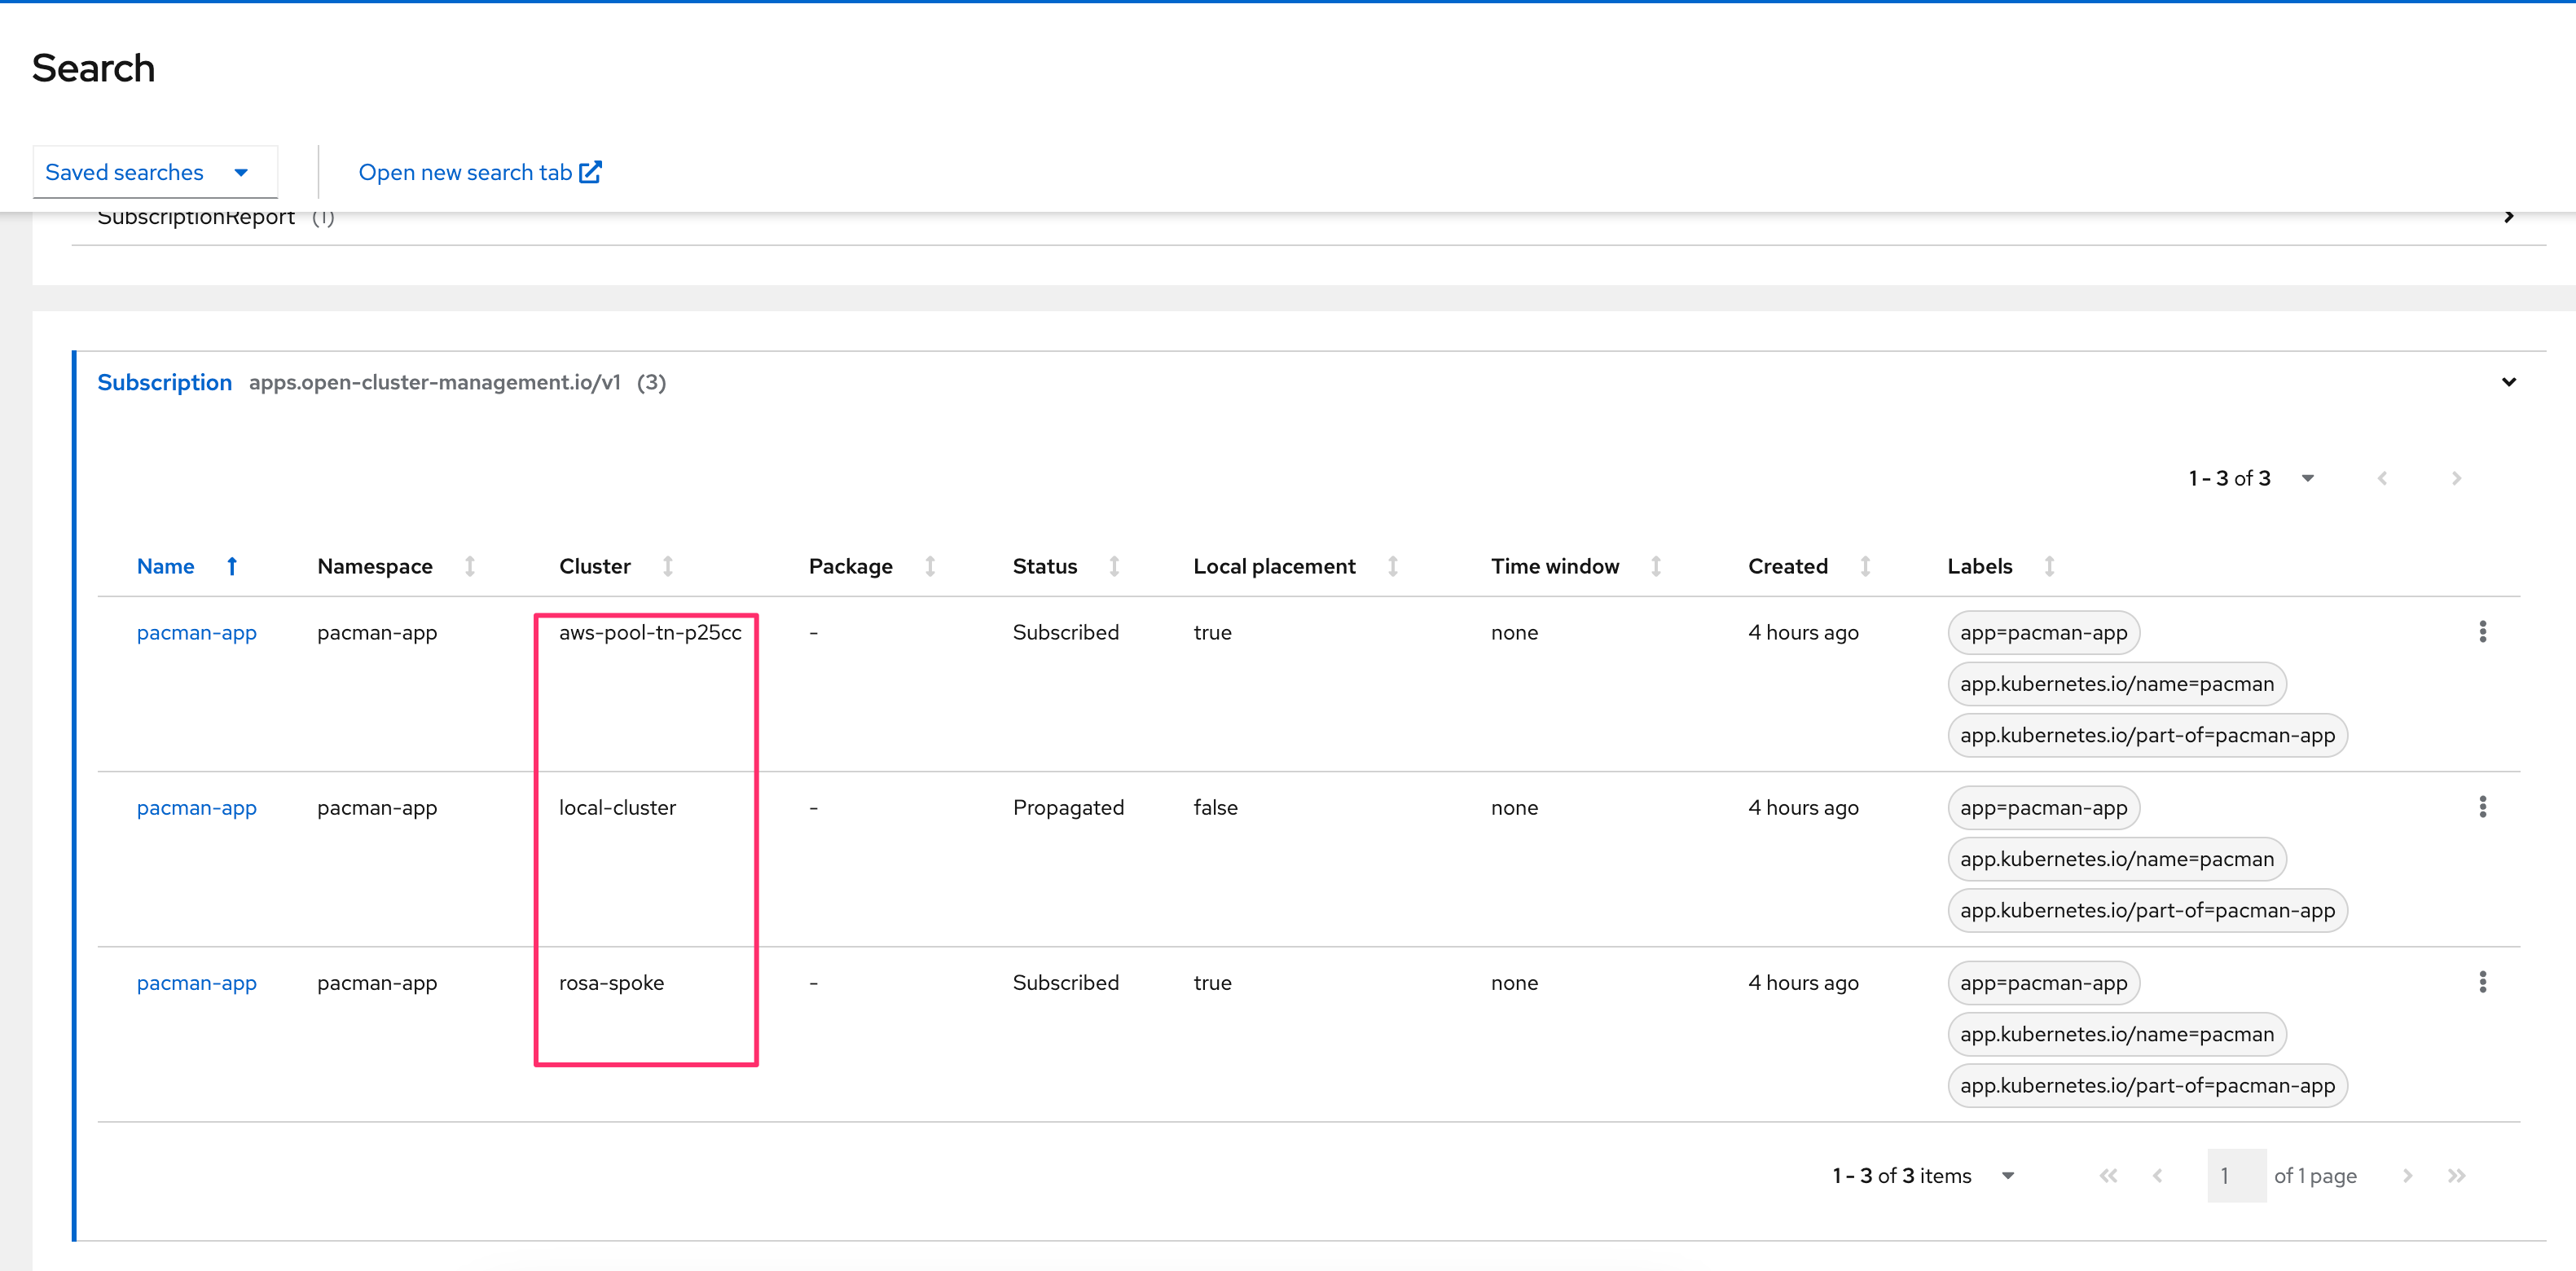This screenshot has height=1271, width=2576.
Task: Sort table by Name column
Action: pyautogui.click(x=166, y=566)
